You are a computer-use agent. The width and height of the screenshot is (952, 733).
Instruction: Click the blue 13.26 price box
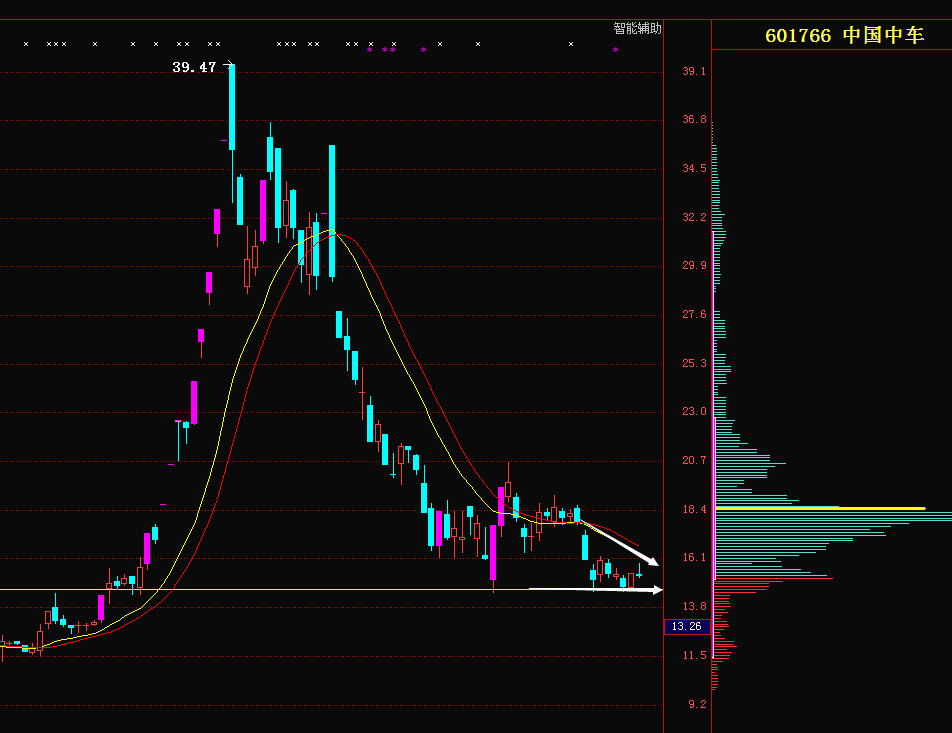pos(687,627)
